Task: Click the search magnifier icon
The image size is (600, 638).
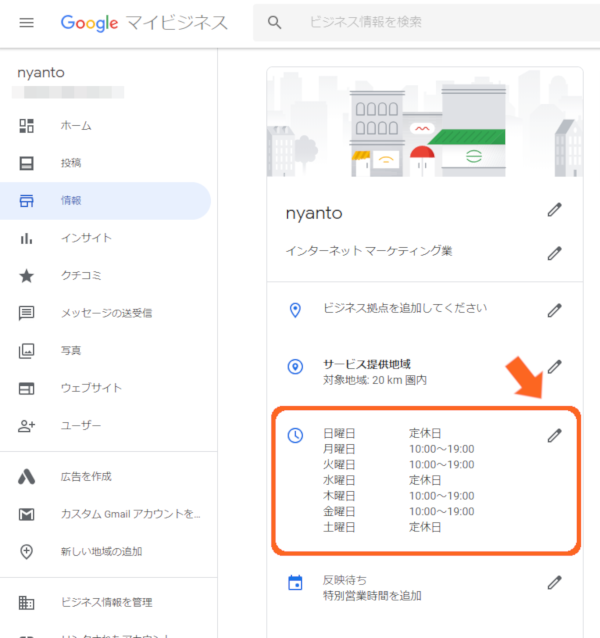Action: [x=275, y=22]
